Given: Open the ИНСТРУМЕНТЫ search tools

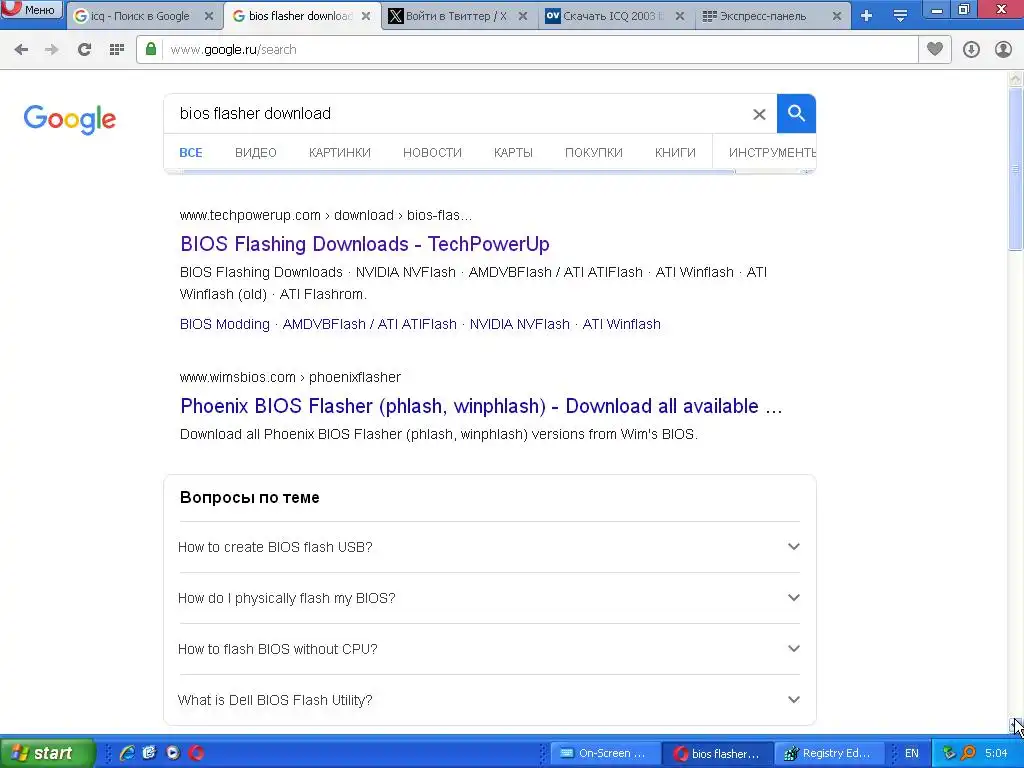Looking at the screenshot, I should pos(772,153).
